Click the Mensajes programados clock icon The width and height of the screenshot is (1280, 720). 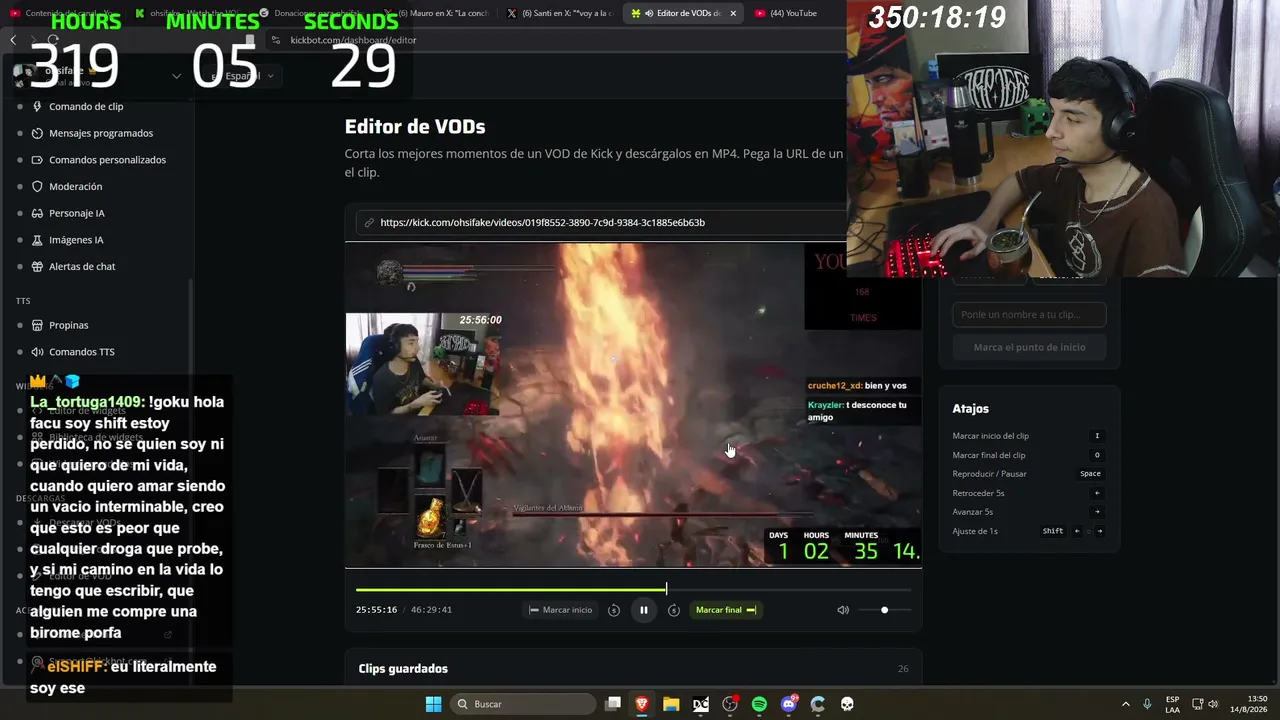(37, 133)
